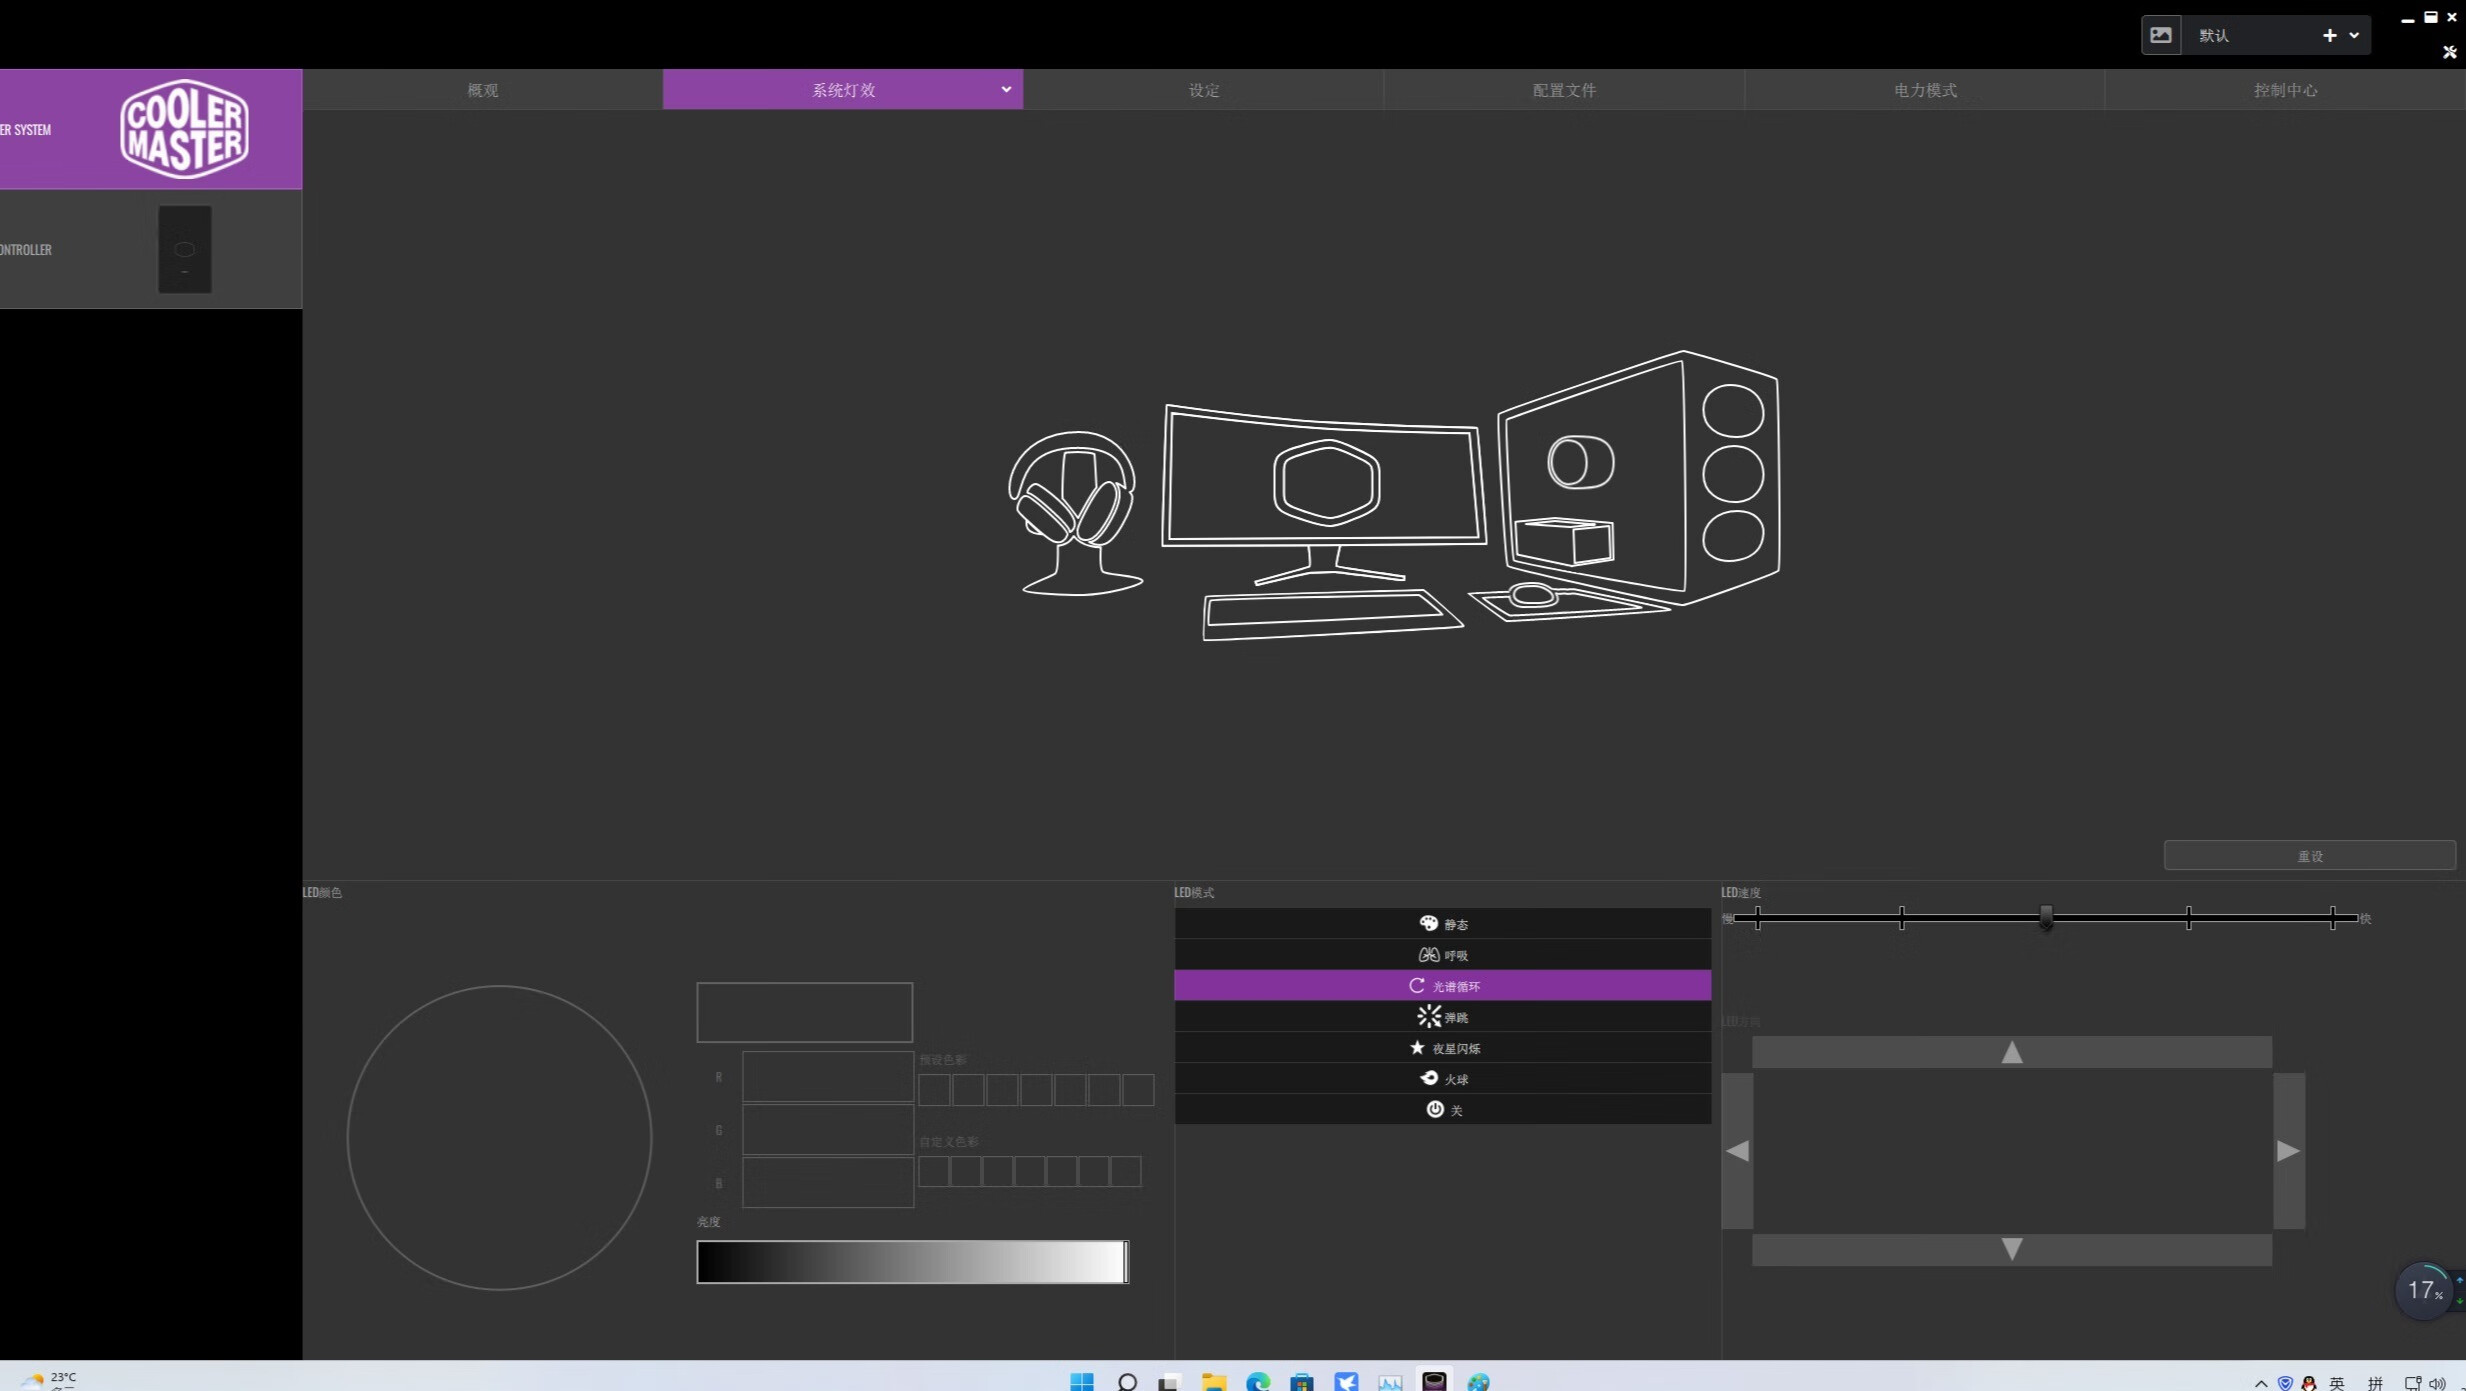Switch to the 设定 tab
2466x1391 pixels.
(1203, 90)
